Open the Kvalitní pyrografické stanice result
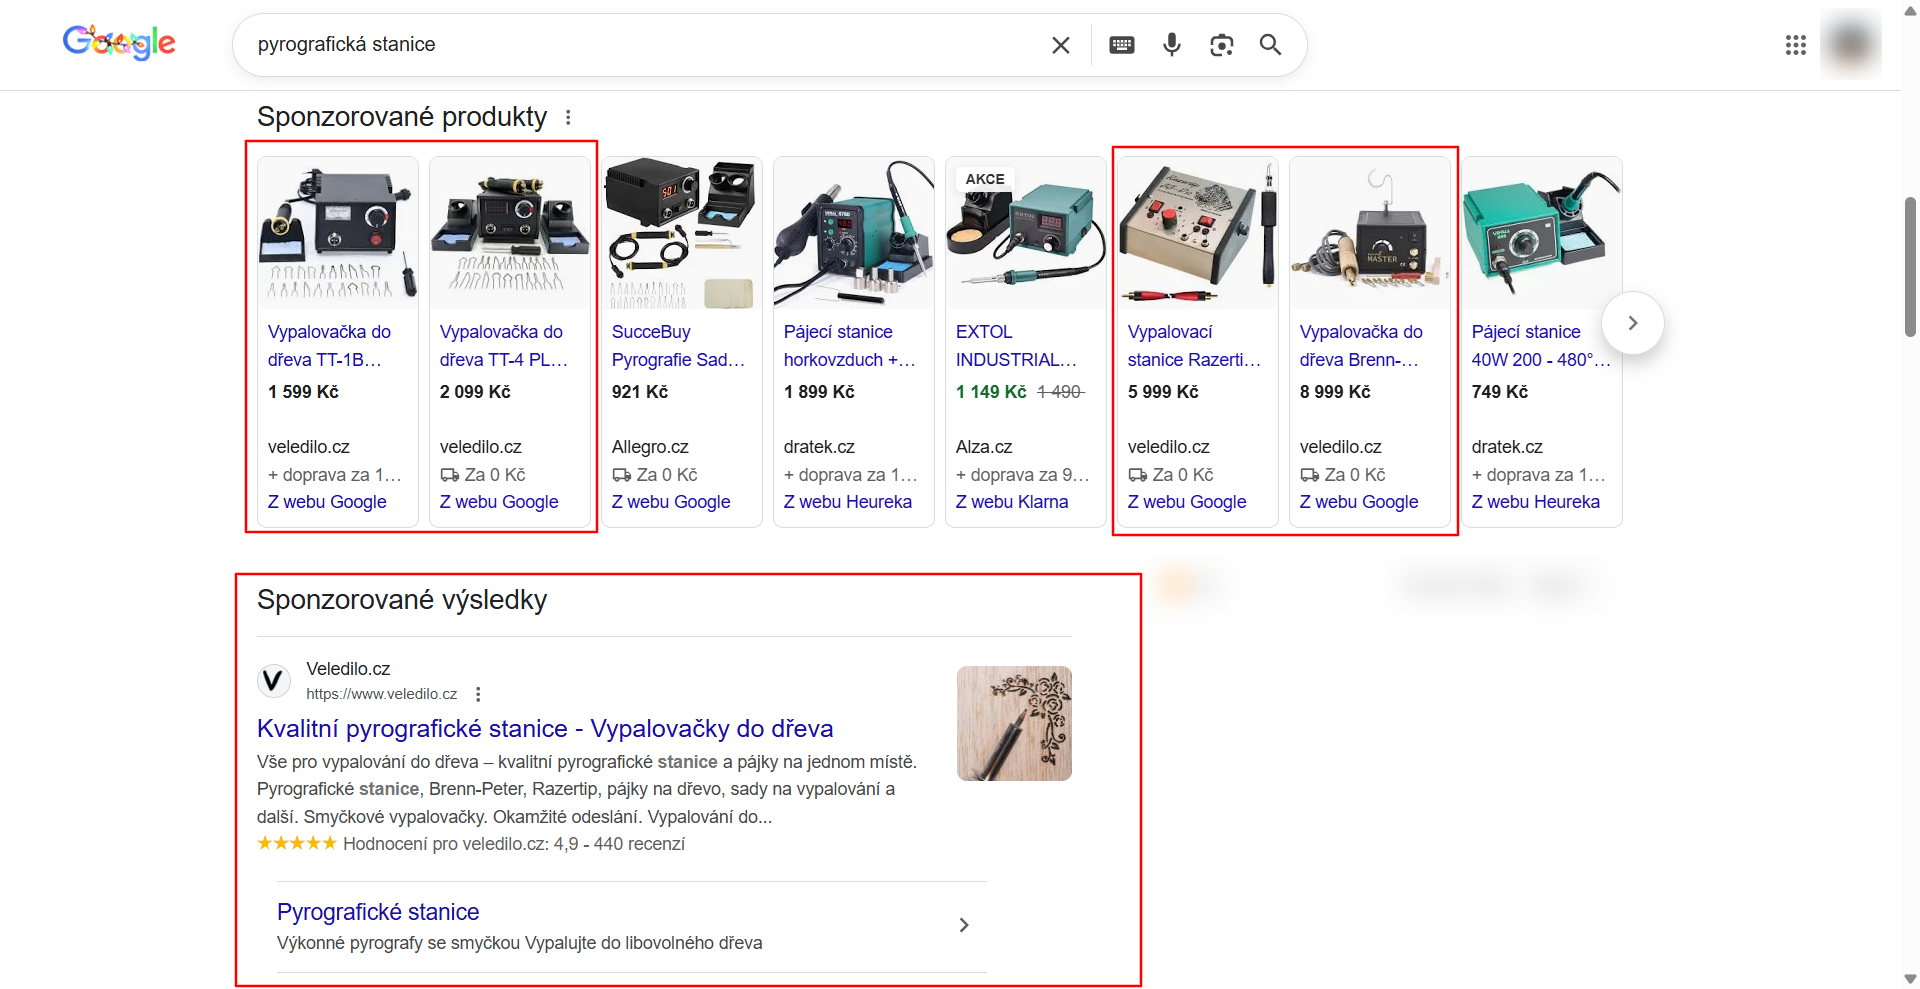This screenshot has width=1920, height=989. [544, 728]
